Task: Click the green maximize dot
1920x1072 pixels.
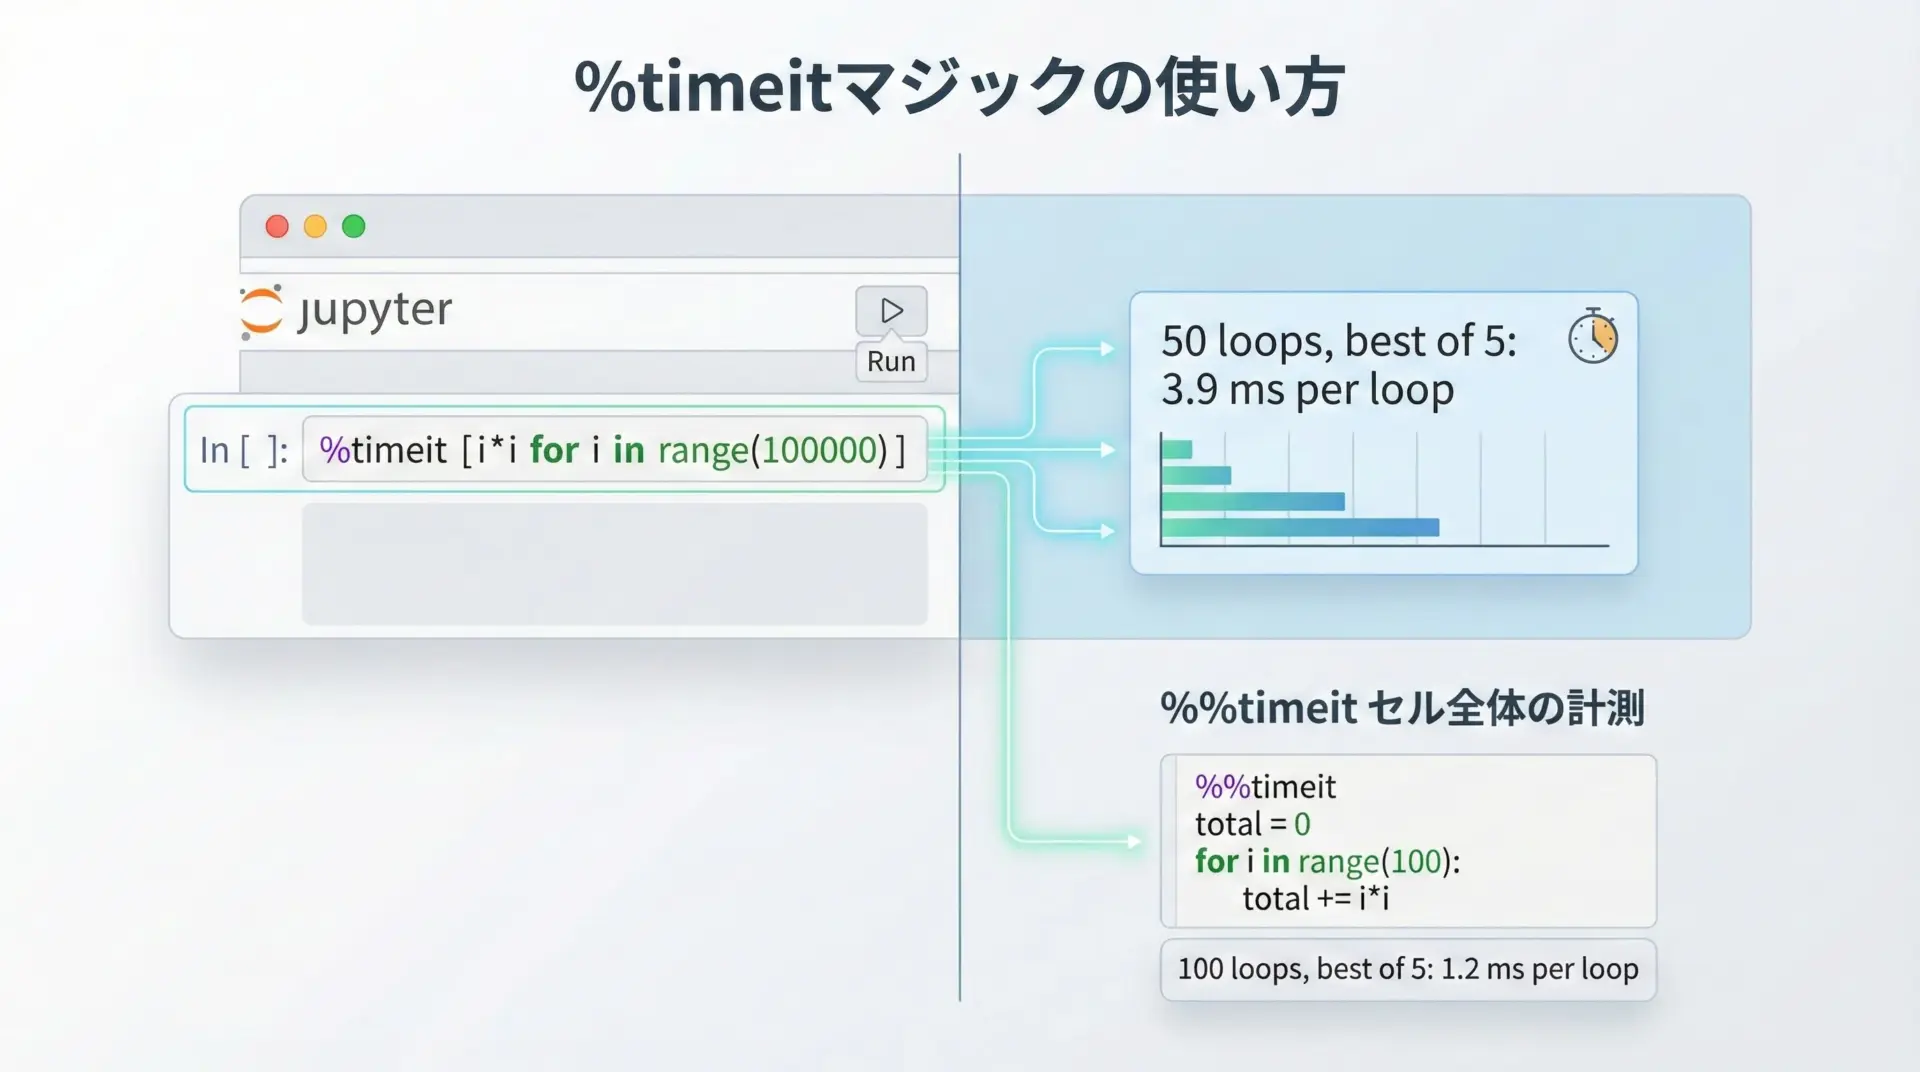Action: pos(354,226)
